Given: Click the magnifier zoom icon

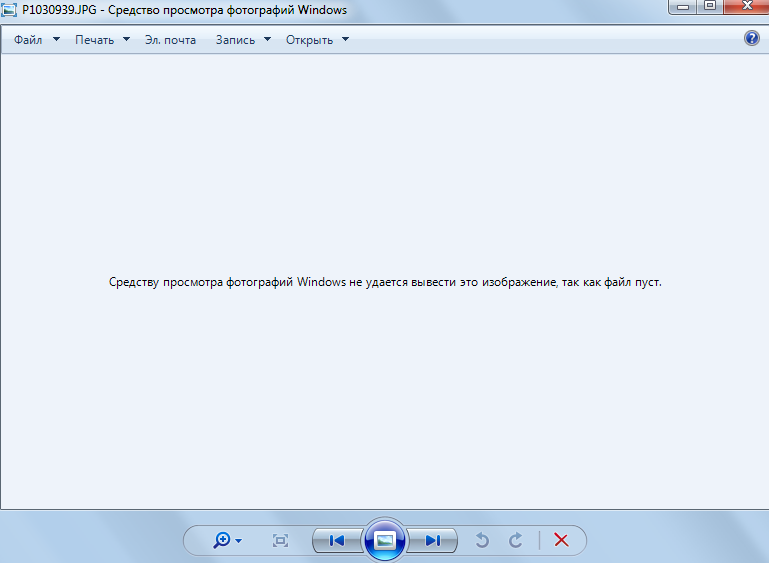Looking at the screenshot, I should click(x=222, y=540).
